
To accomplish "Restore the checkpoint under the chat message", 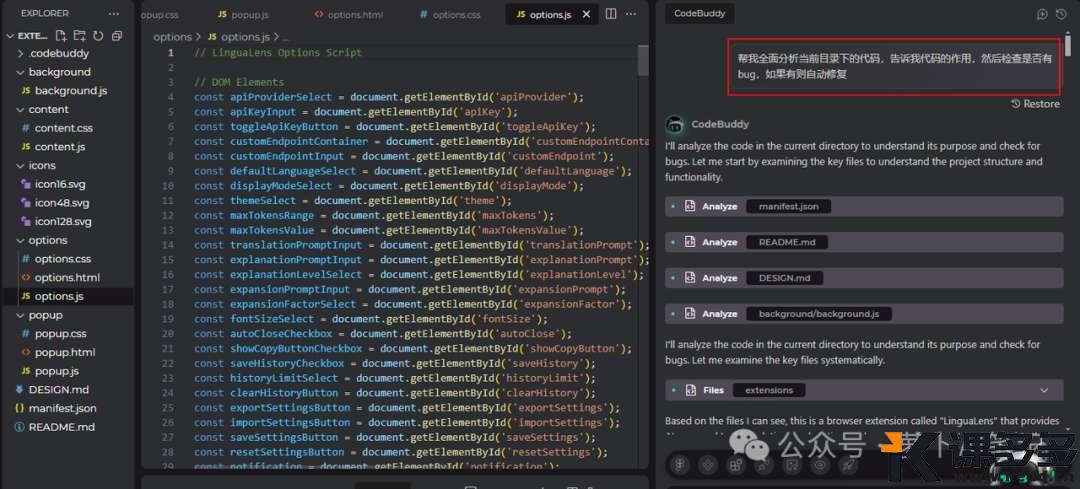I will 1035,104.
